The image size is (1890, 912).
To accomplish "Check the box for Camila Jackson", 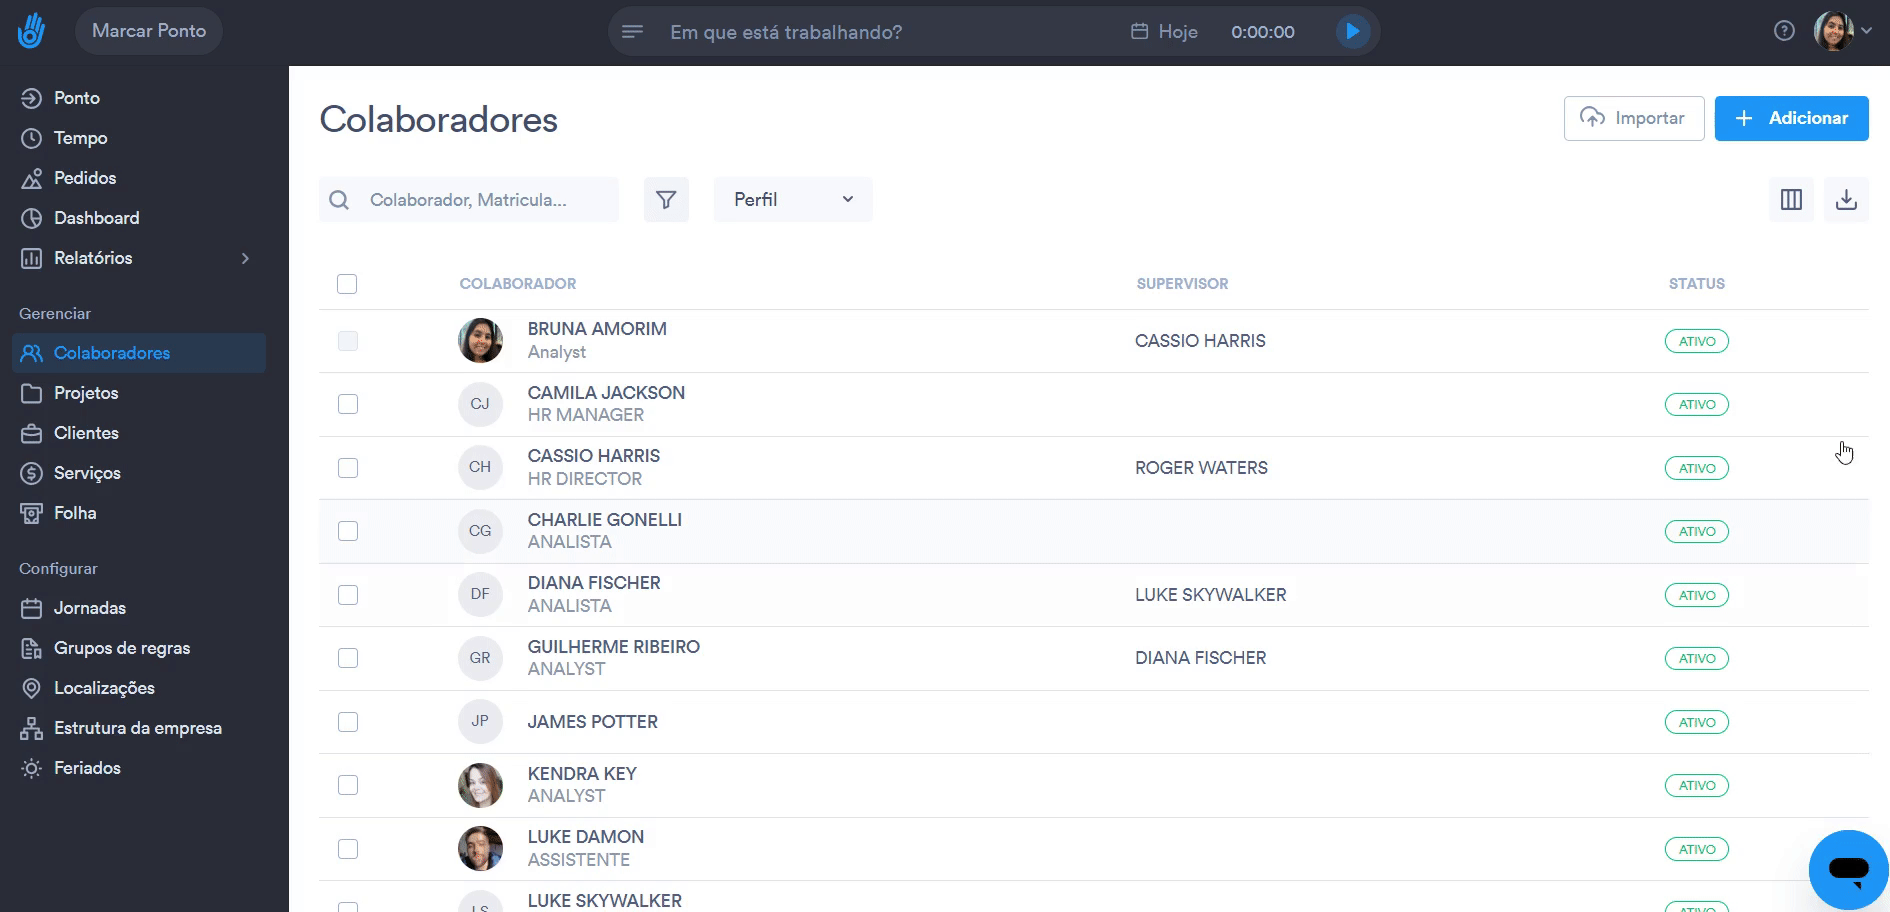I will pos(348,404).
